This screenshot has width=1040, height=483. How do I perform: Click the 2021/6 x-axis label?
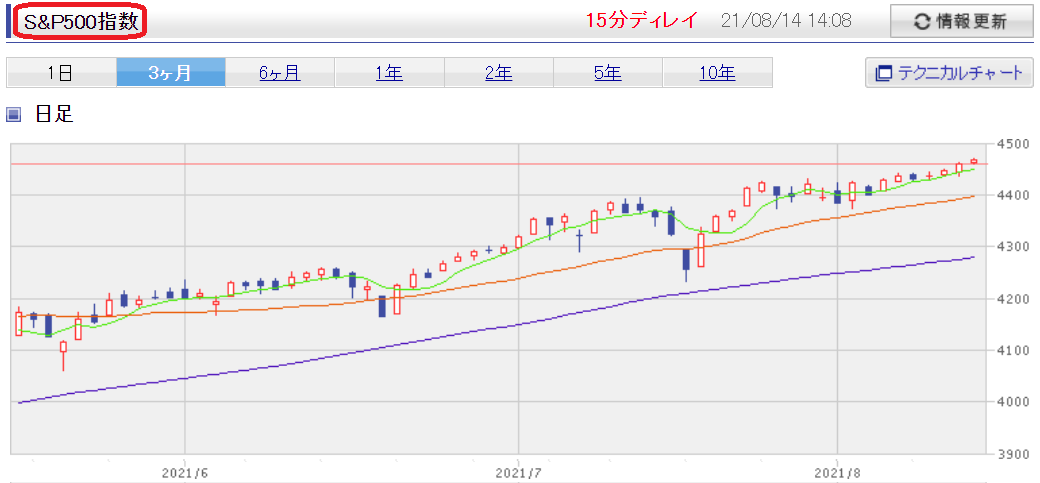[185, 473]
